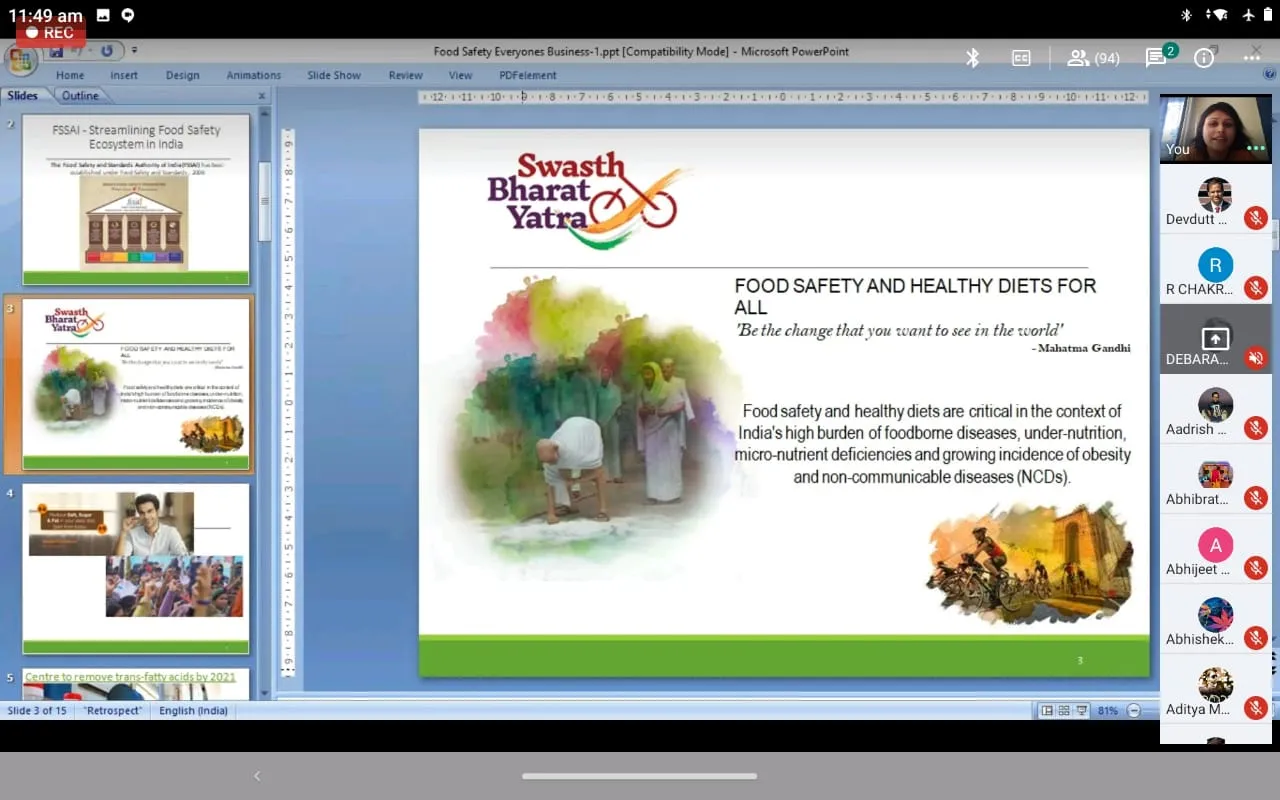
Task: Click the chat notification icon in status bar
Action: pyautogui.click(x=127, y=15)
